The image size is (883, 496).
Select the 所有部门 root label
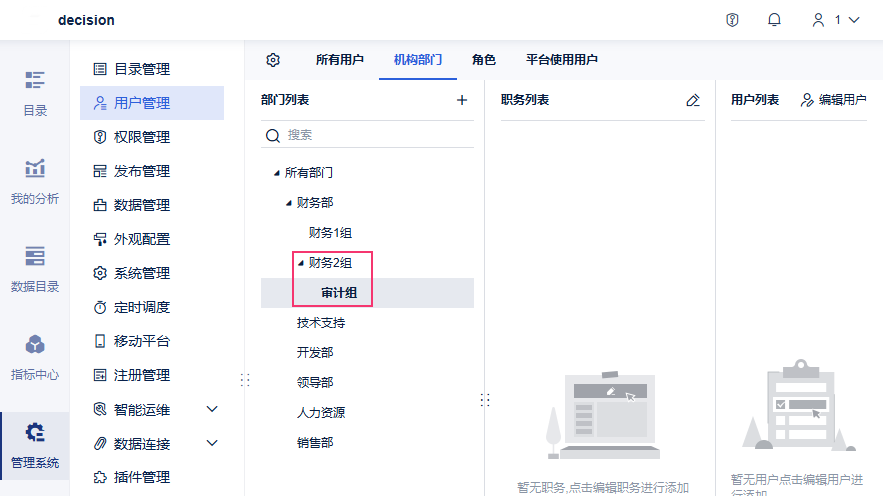coord(309,173)
